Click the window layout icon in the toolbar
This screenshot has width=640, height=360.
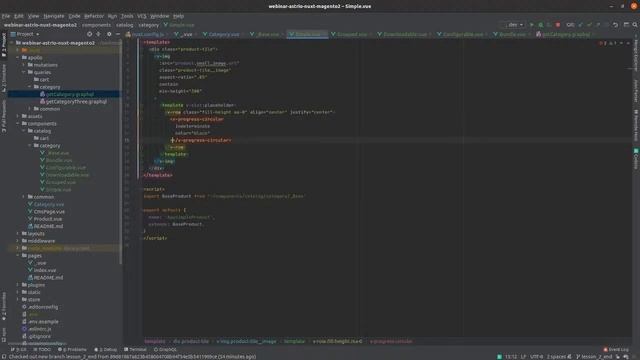626,25
